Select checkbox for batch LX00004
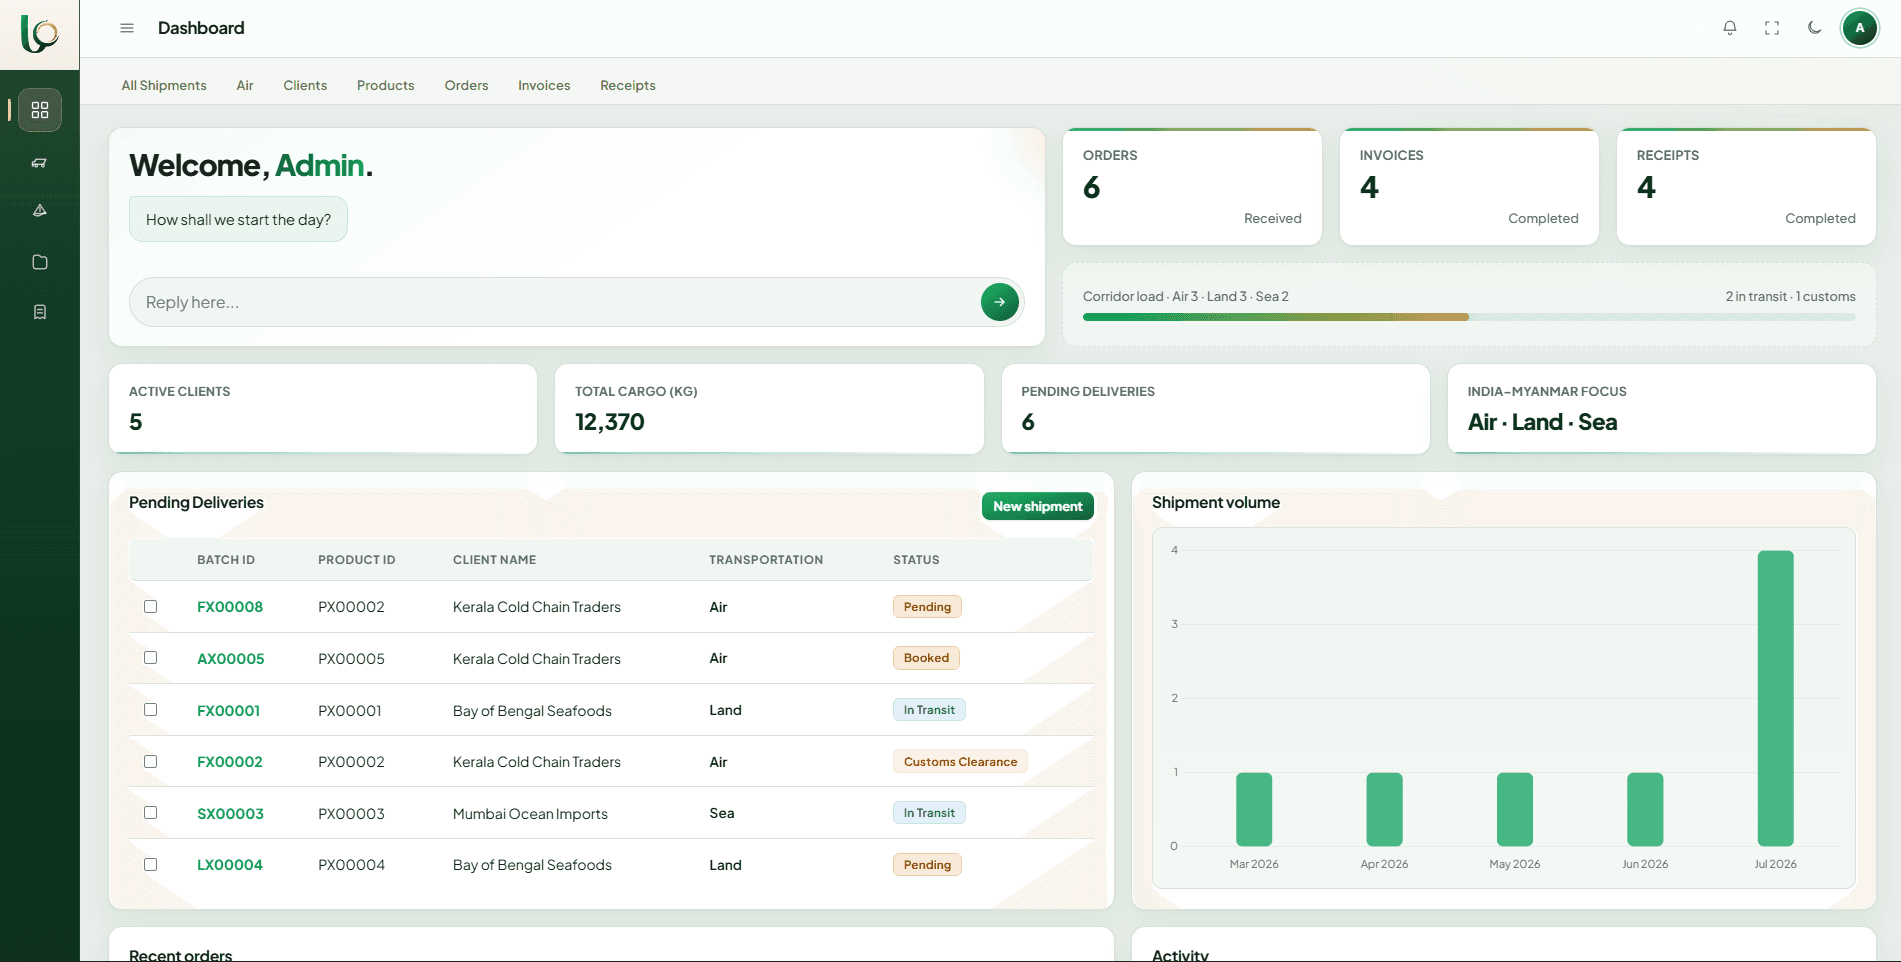This screenshot has width=1901, height=962. [151, 865]
